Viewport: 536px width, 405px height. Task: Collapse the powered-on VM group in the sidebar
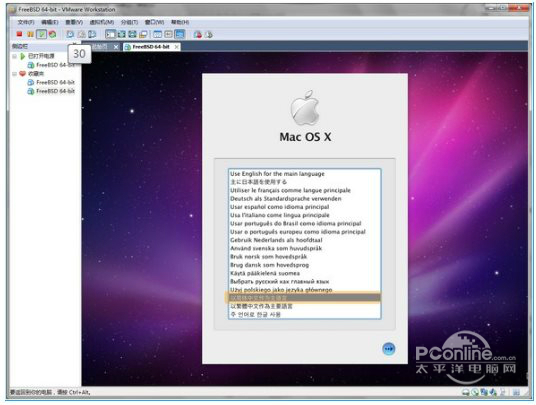pos(14,56)
